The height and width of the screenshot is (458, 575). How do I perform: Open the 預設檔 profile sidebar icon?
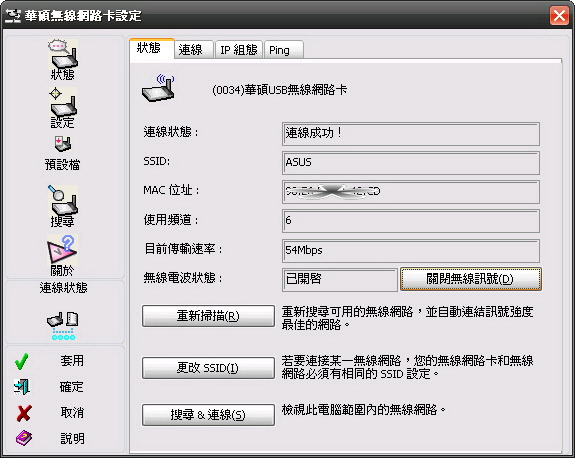(62, 153)
